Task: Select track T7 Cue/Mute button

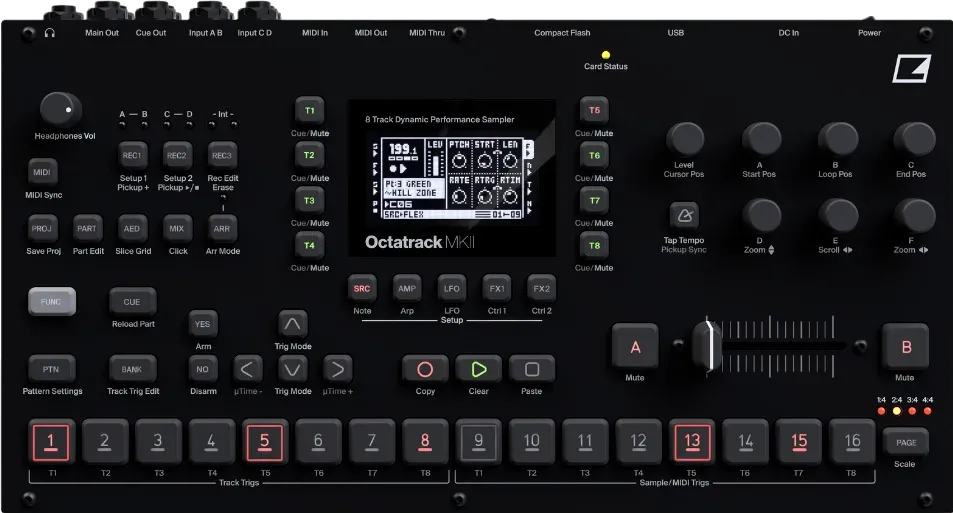Action: click(594, 201)
